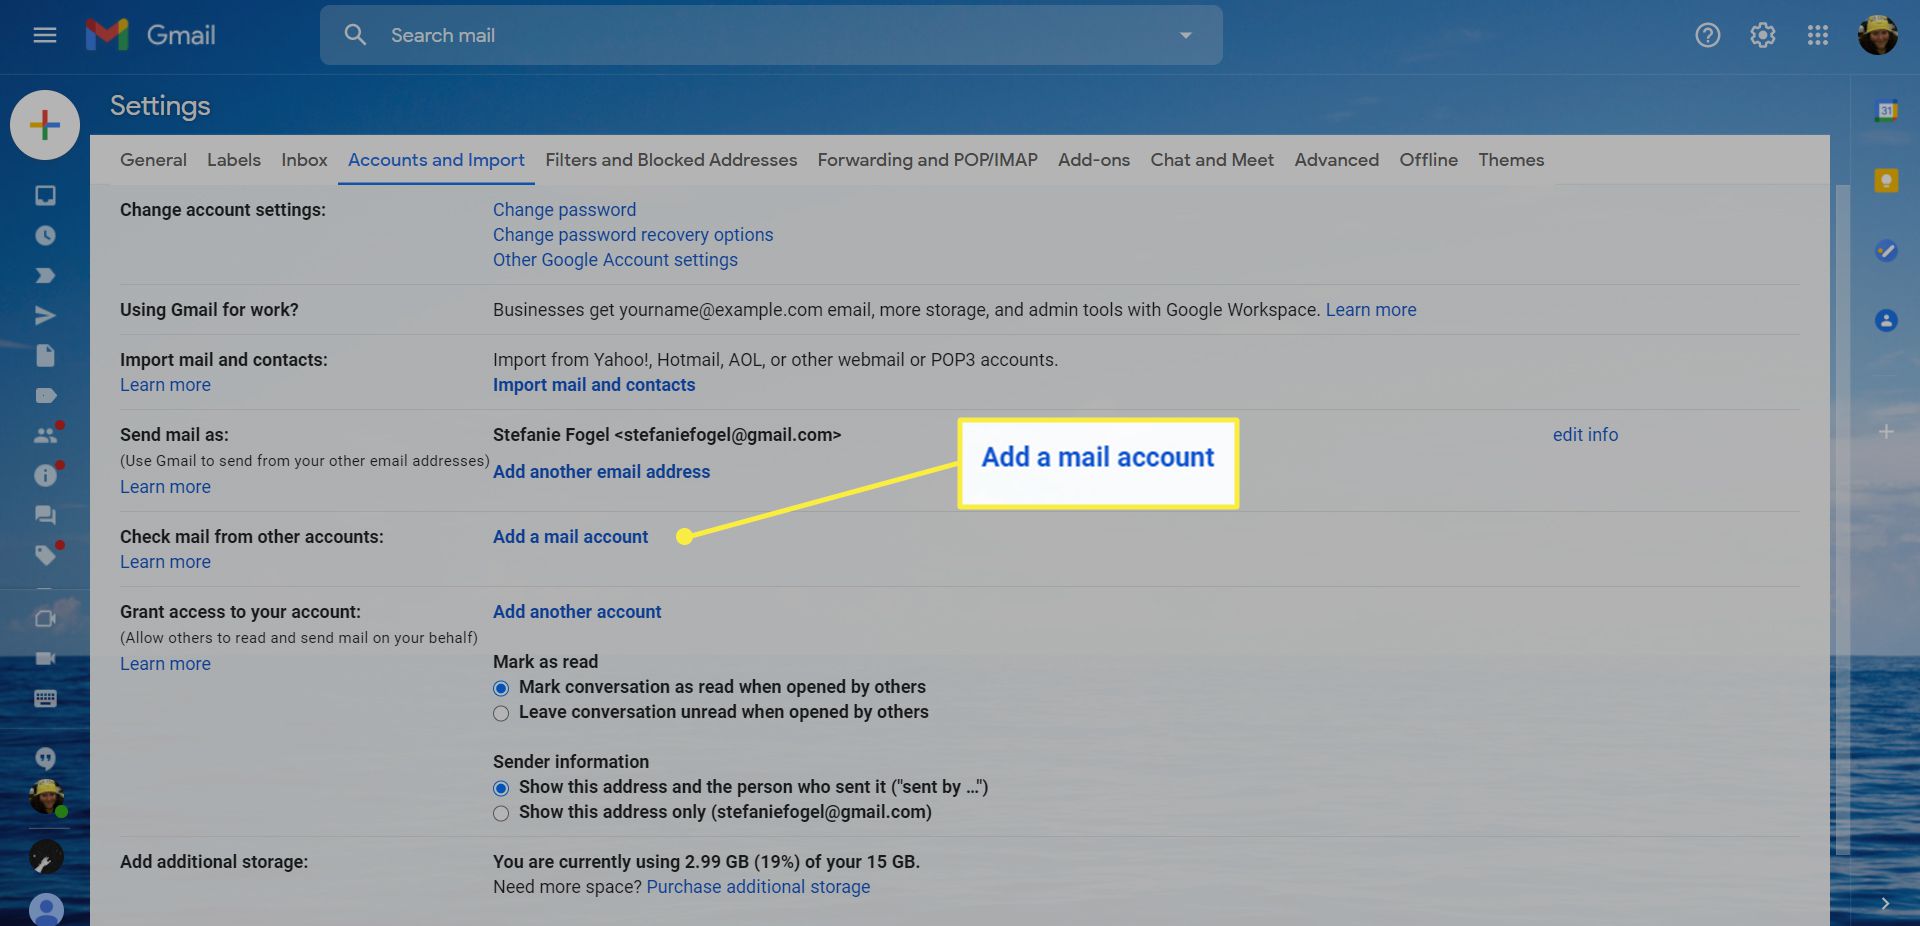Viewport: 1920px width, 926px height.
Task: Expand the side panel chevron
Action: (1885, 904)
